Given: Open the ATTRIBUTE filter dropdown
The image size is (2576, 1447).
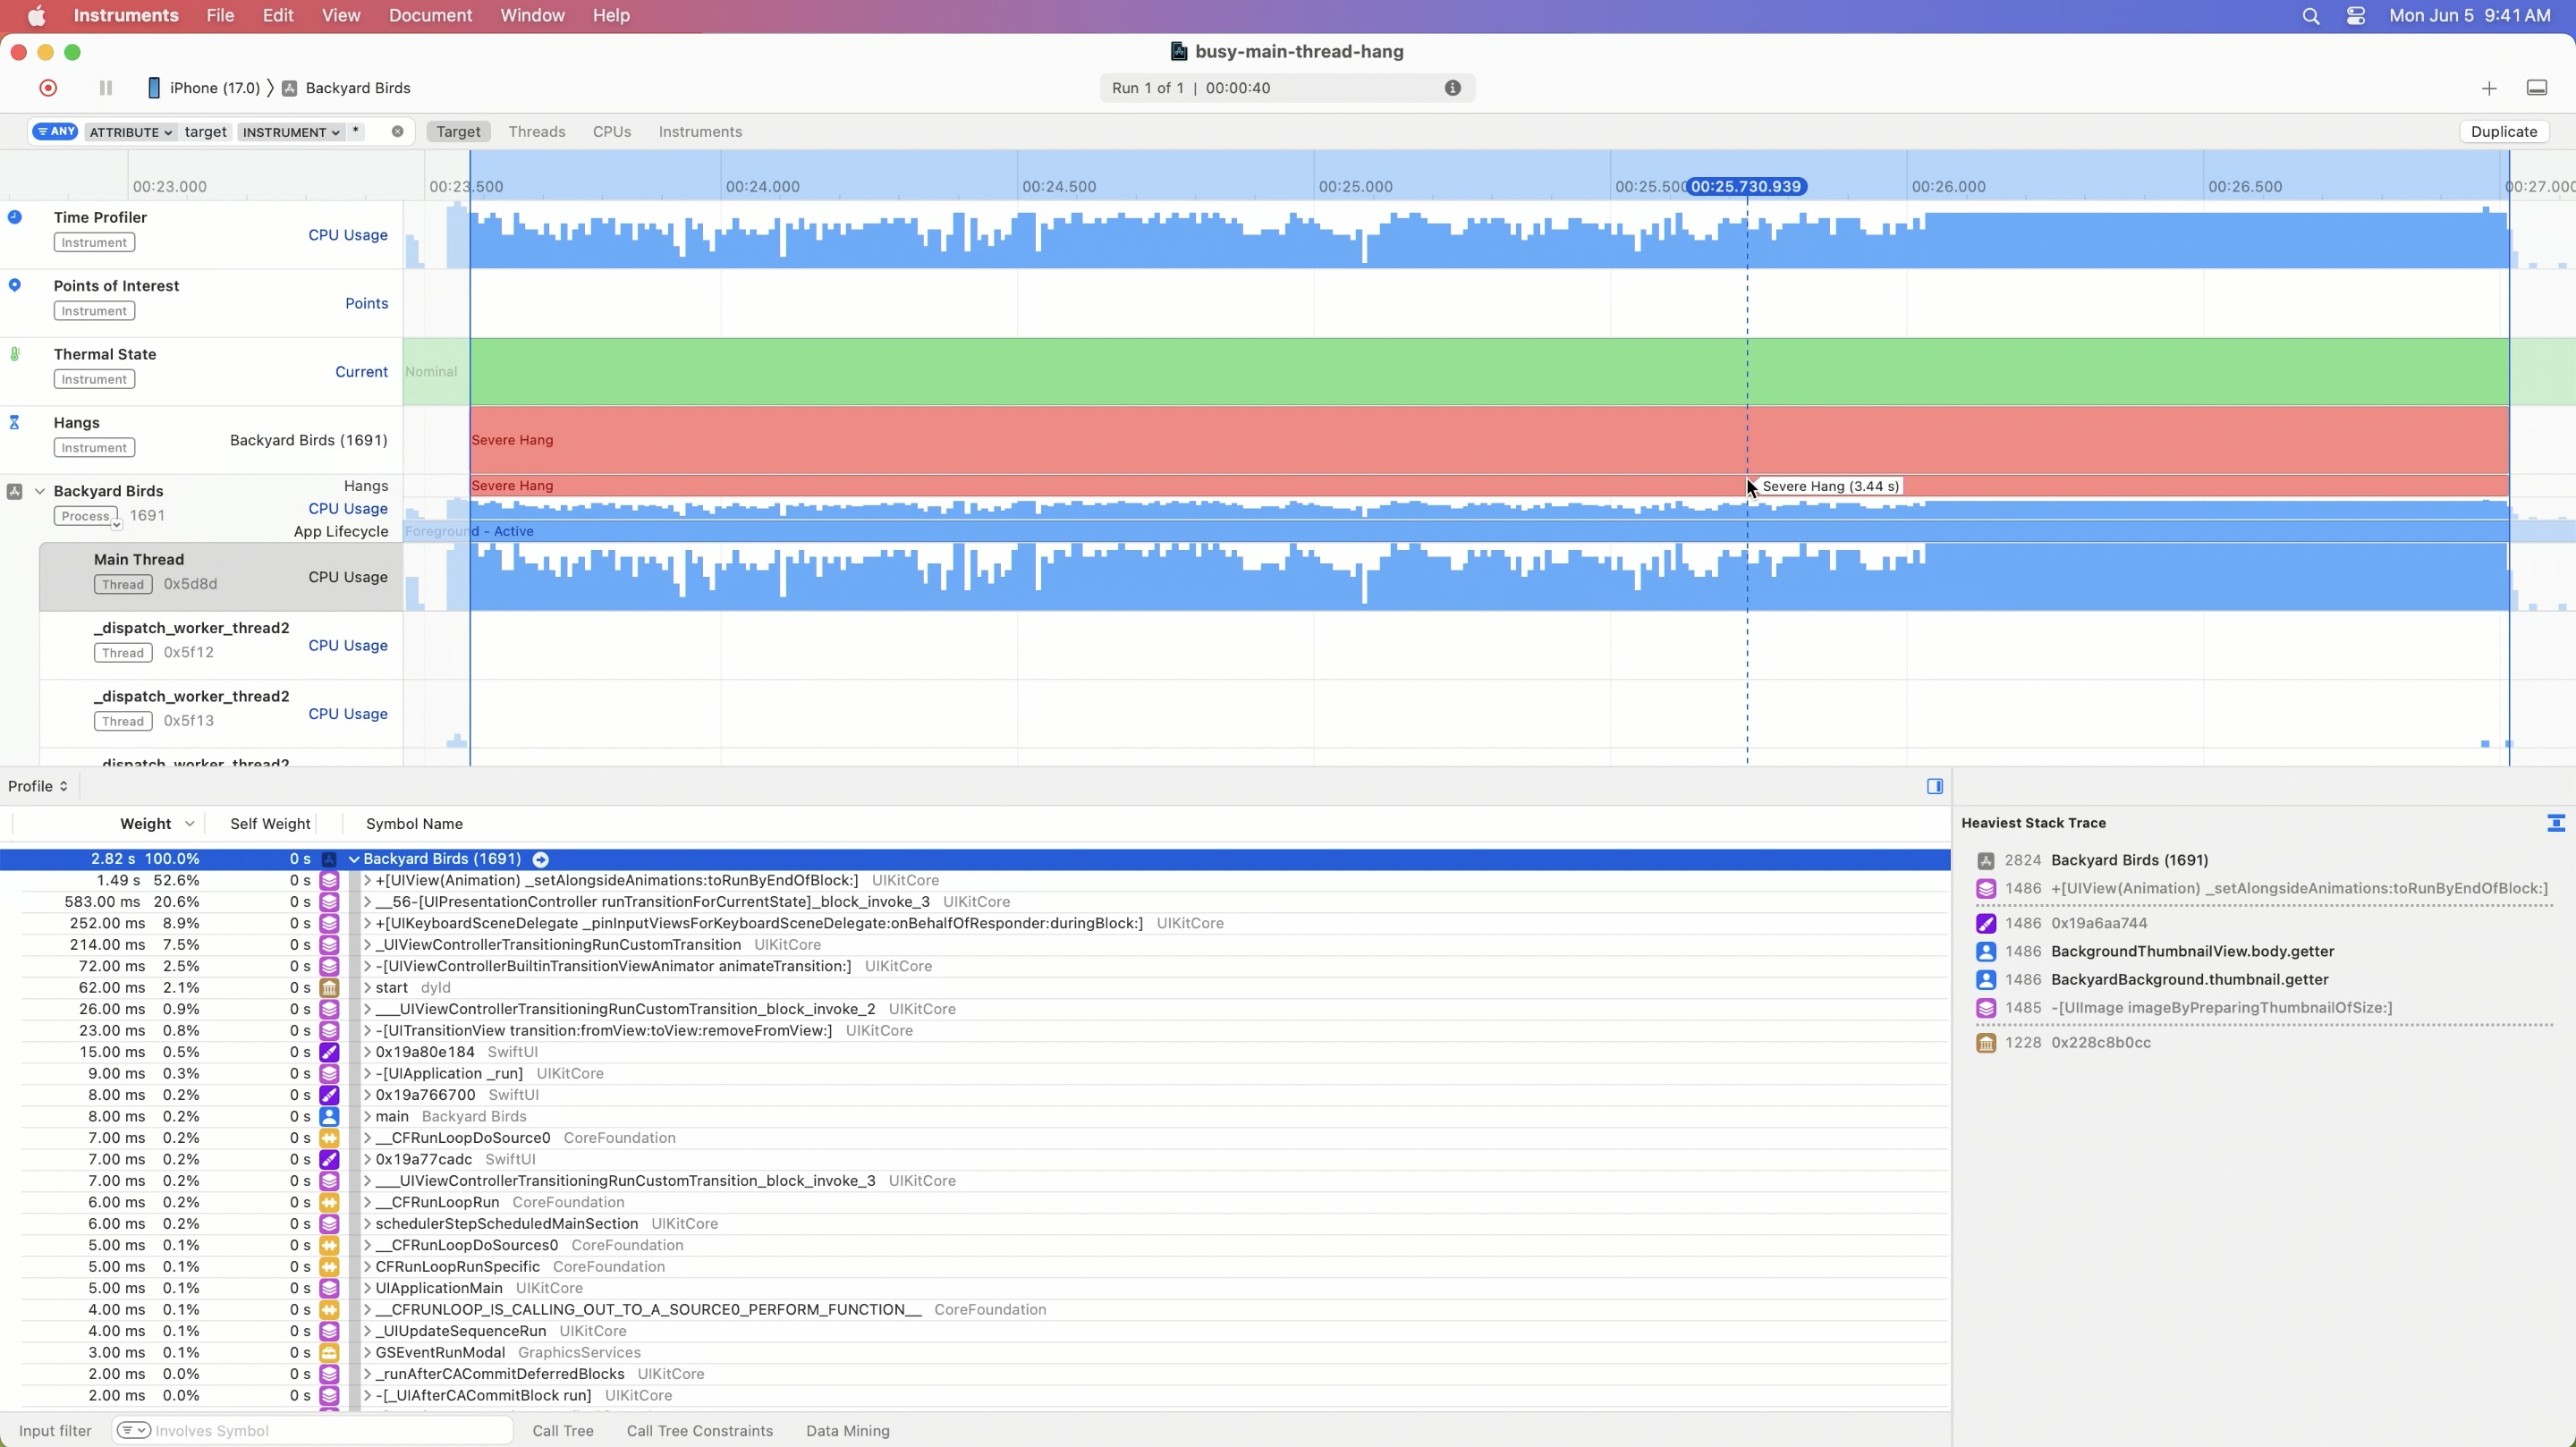Looking at the screenshot, I should 130,132.
